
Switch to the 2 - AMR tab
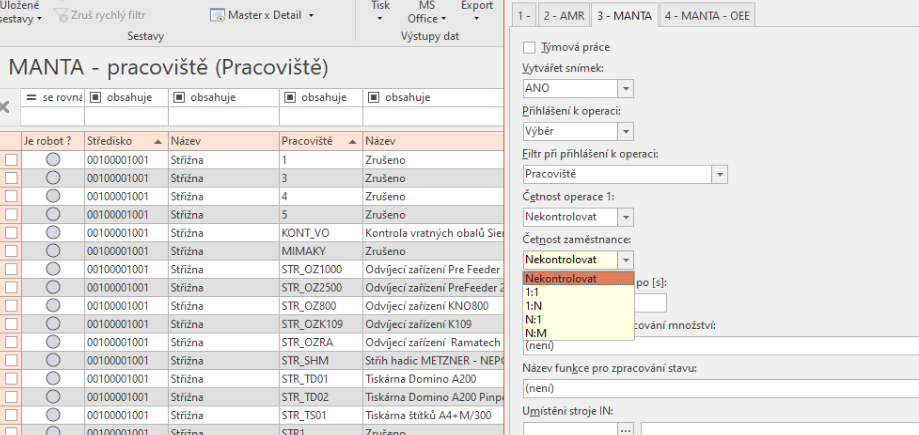562,14
